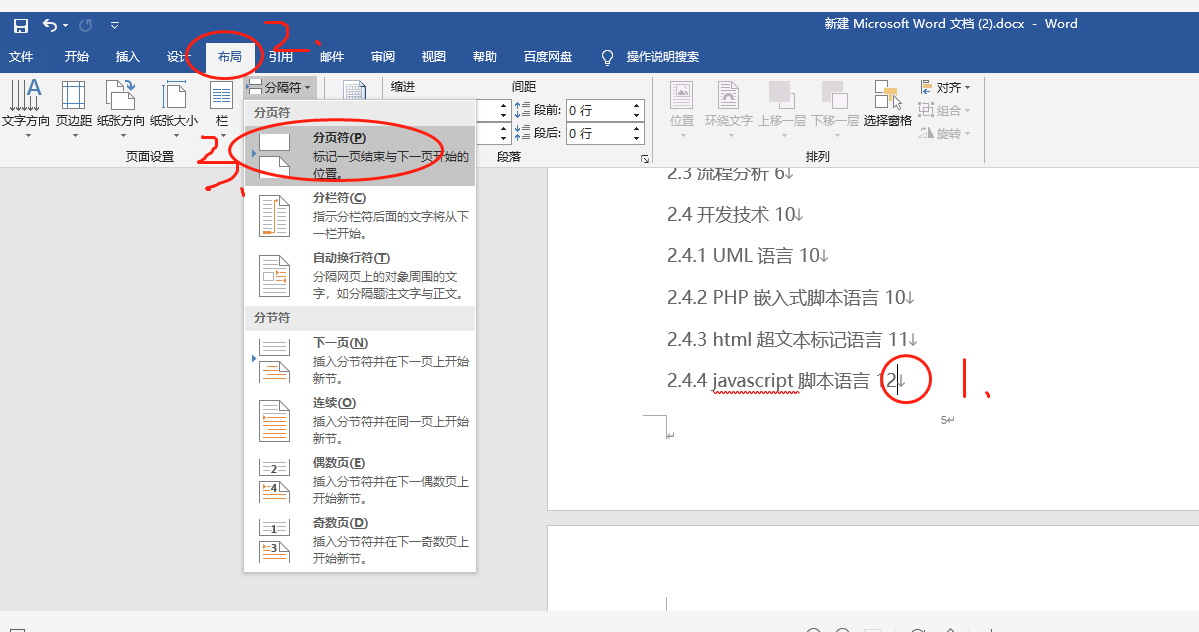
Task: Click the 段后 spacing value field
Action: [x=598, y=134]
